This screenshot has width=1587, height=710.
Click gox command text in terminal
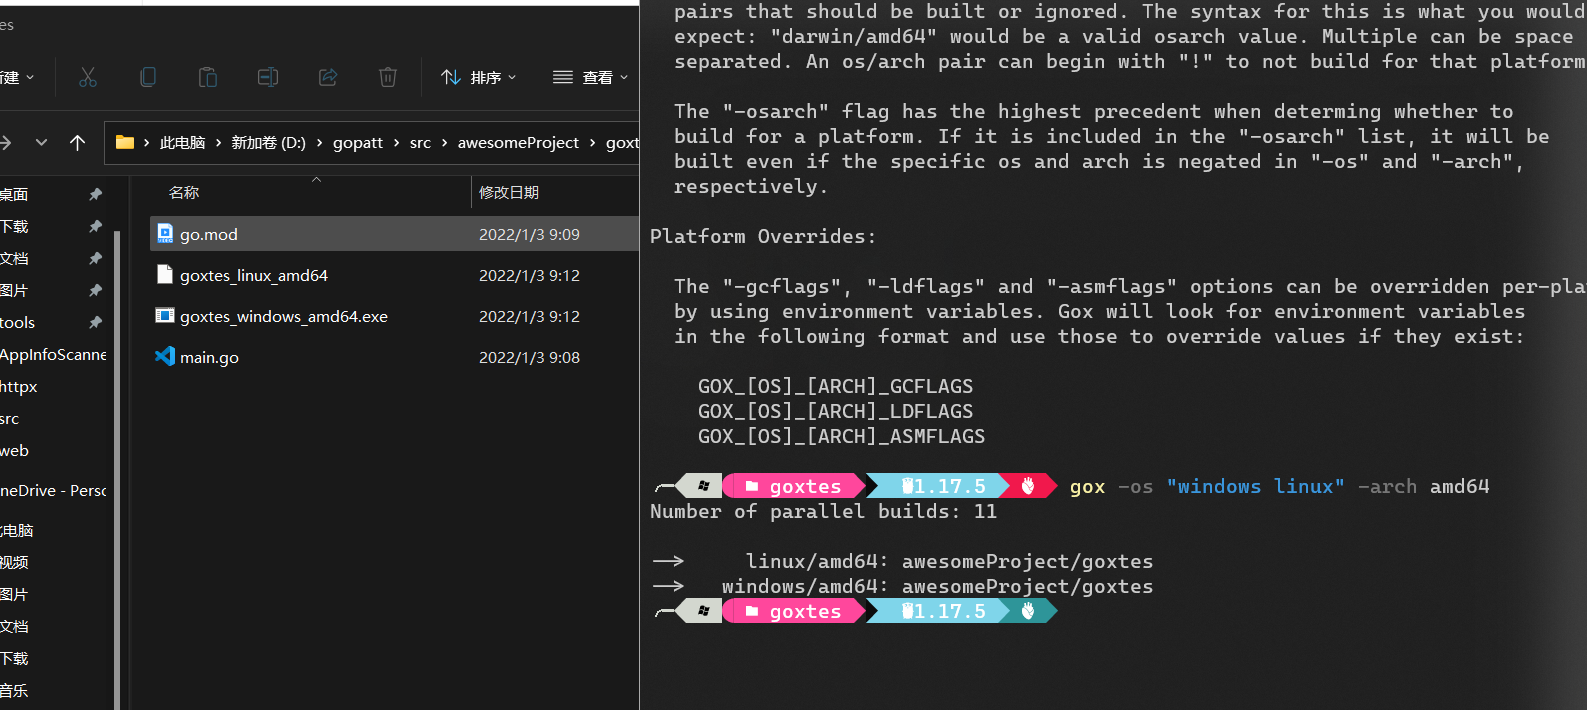pyautogui.click(x=1087, y=486)
